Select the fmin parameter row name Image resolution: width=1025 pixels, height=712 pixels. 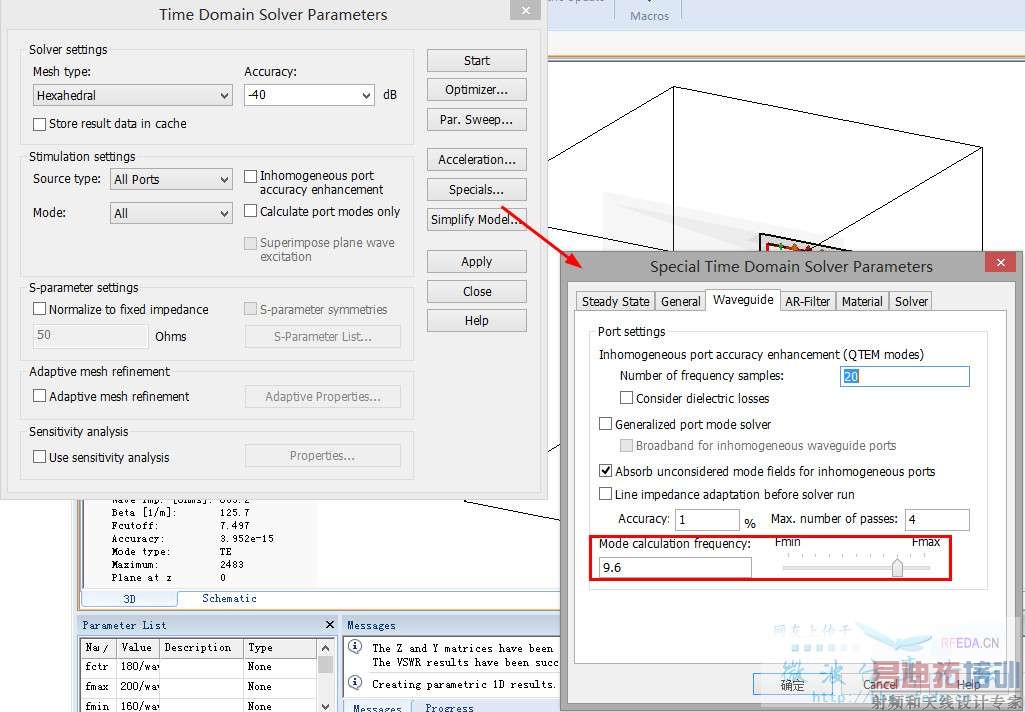(x=97, y=706)
